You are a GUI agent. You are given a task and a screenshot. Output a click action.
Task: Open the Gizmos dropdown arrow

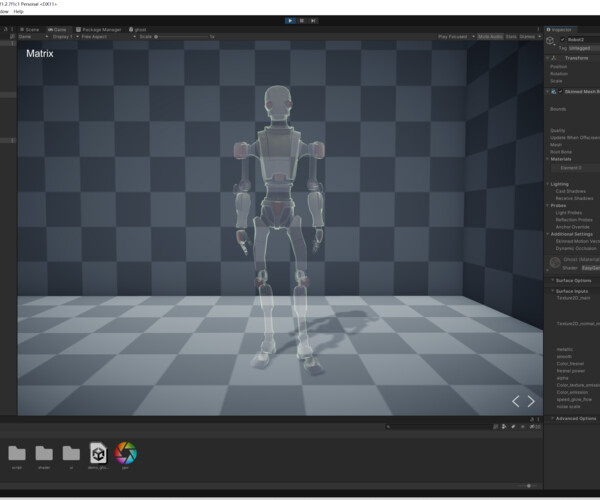pyautogui.click(x=540, y=37)
